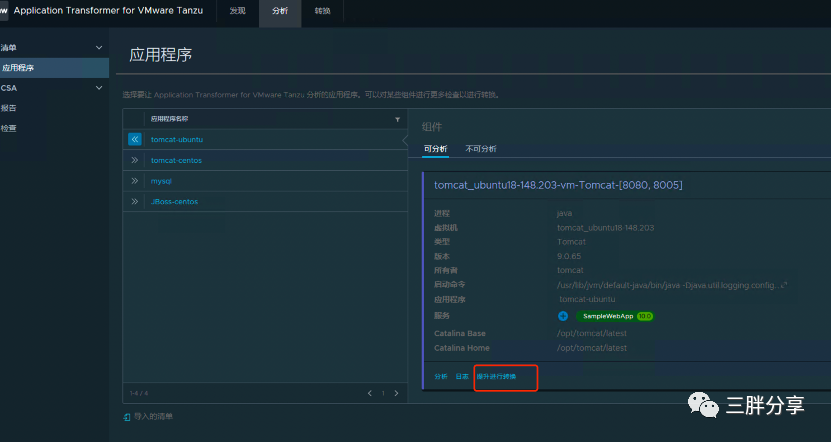832x442 pixels.
Task: Click the Catalina Base path value
Action: tap(592, 334)
